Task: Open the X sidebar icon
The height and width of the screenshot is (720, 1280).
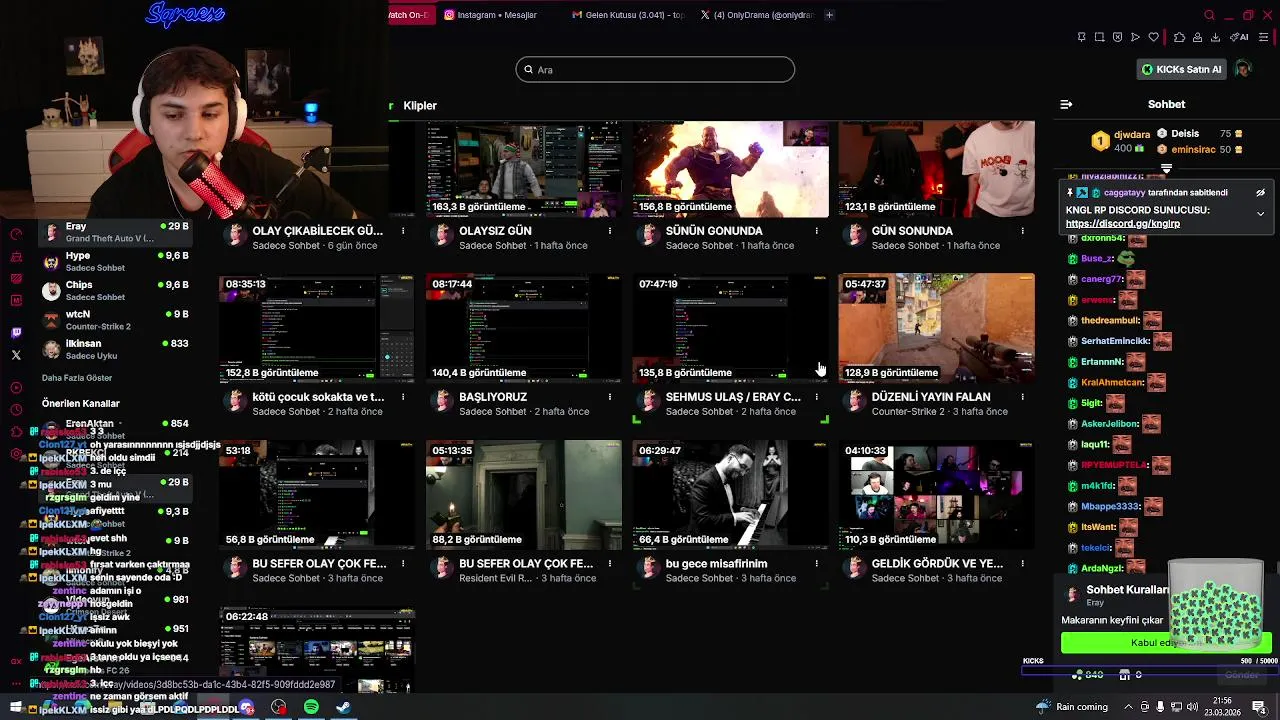Action: click(x=16, y=355)
